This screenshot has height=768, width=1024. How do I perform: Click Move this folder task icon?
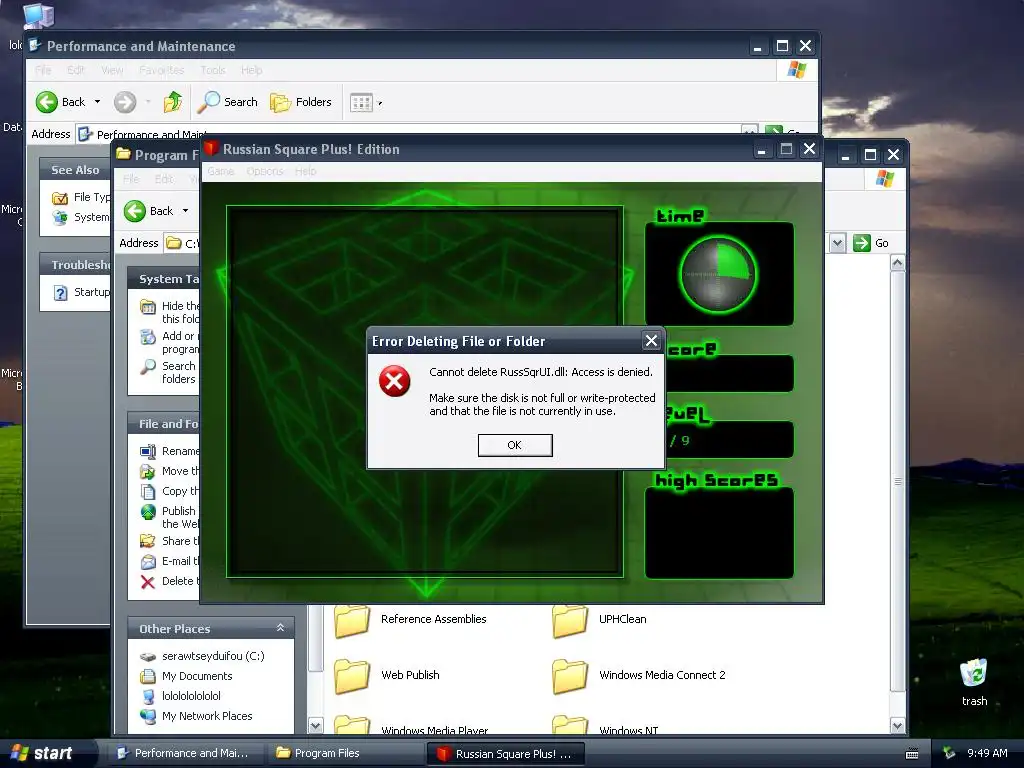tap(148, 472)
